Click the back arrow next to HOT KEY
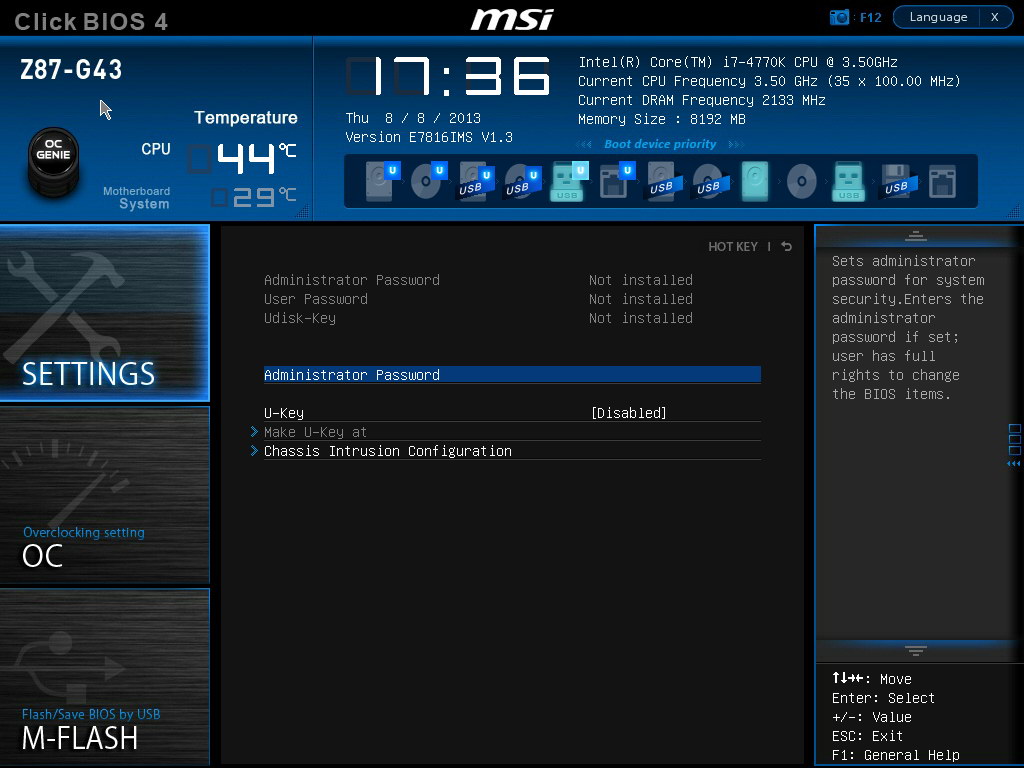Image resolution: width=1024 pixels, height=768 pixels. (786, 246)
